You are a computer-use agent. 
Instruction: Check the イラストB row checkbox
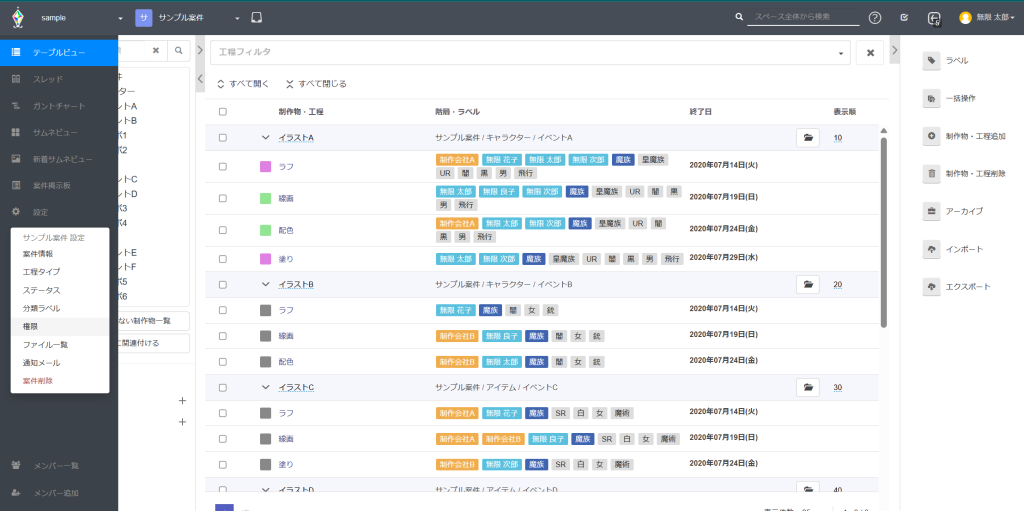(223, 285)
